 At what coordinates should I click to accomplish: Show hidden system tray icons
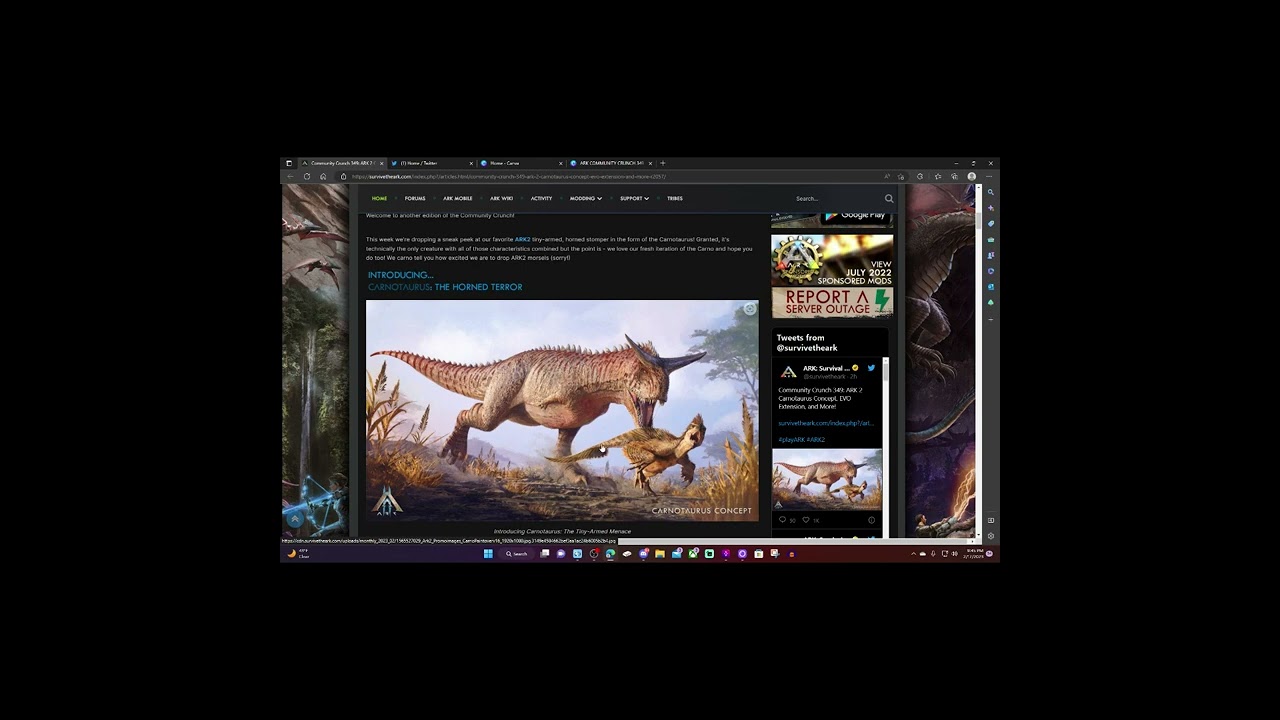[913, 553]
